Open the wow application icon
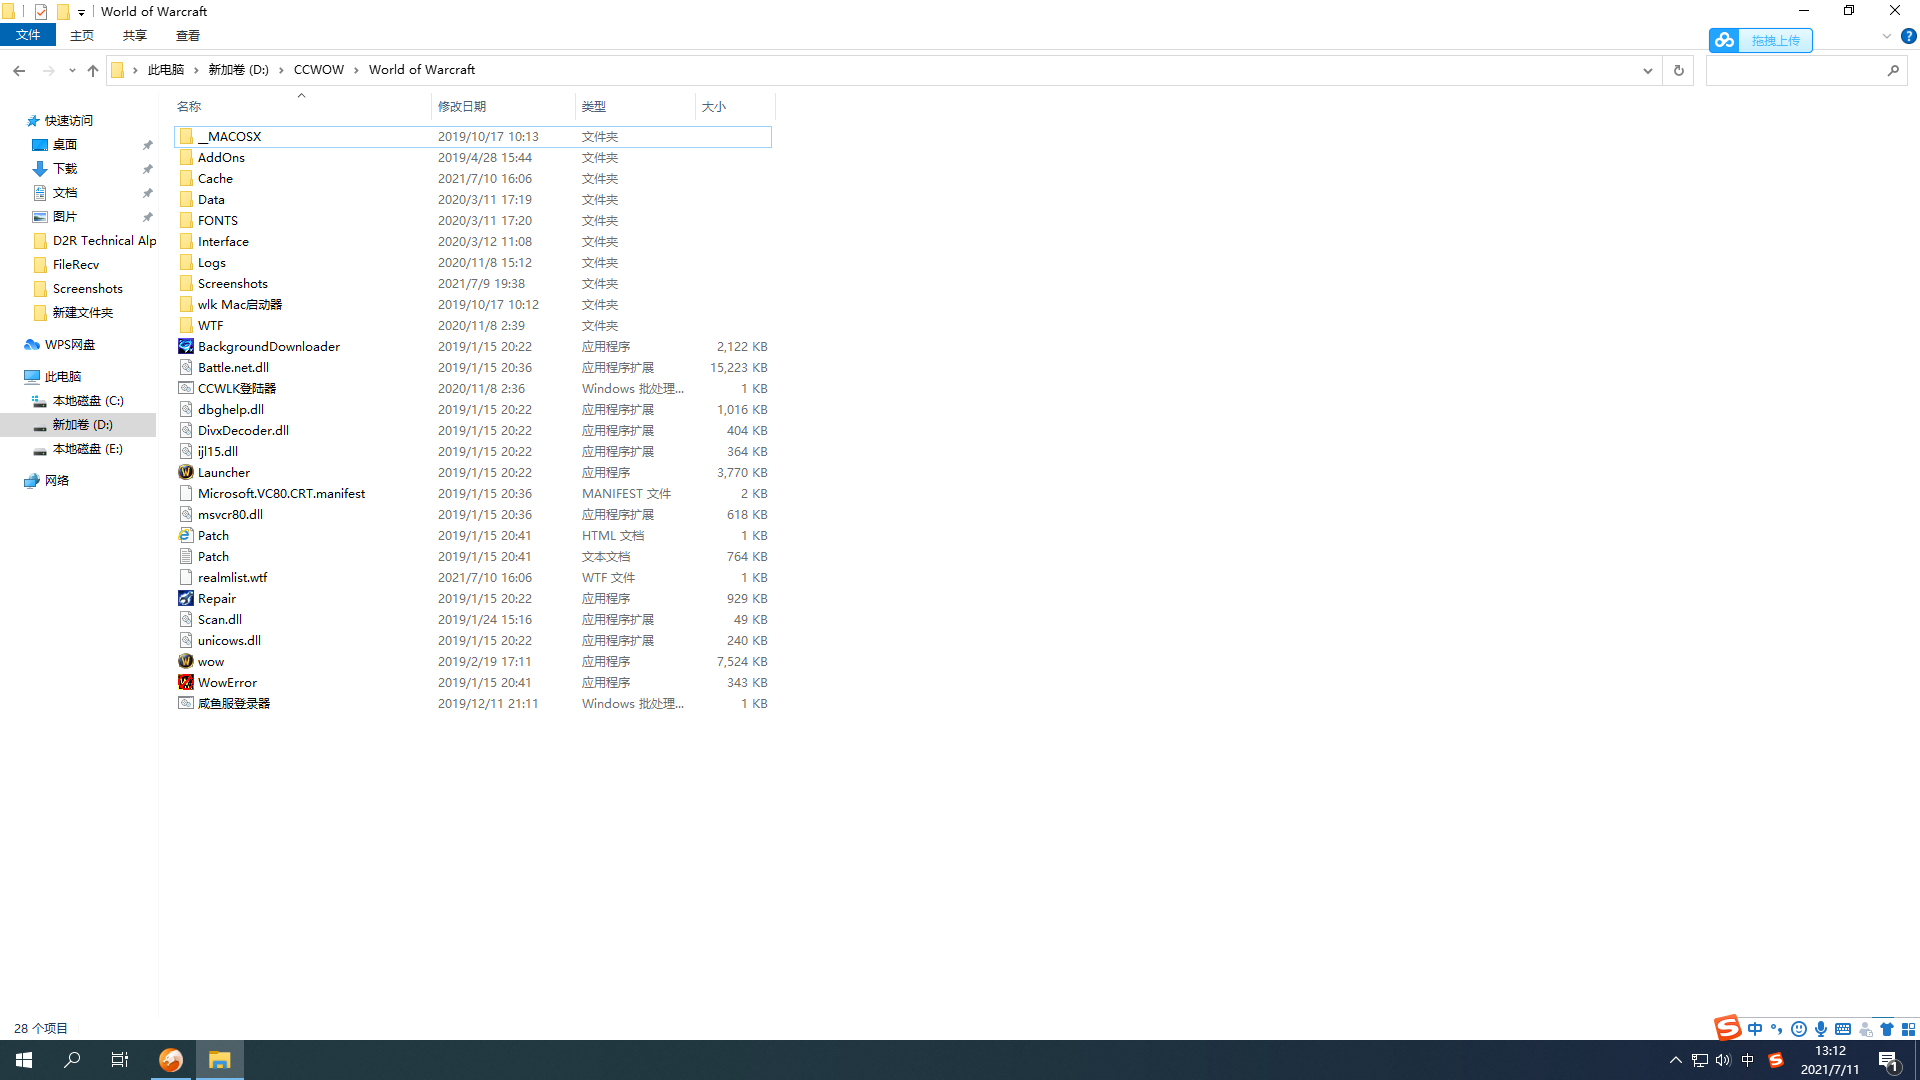 (x=186, y=661)
